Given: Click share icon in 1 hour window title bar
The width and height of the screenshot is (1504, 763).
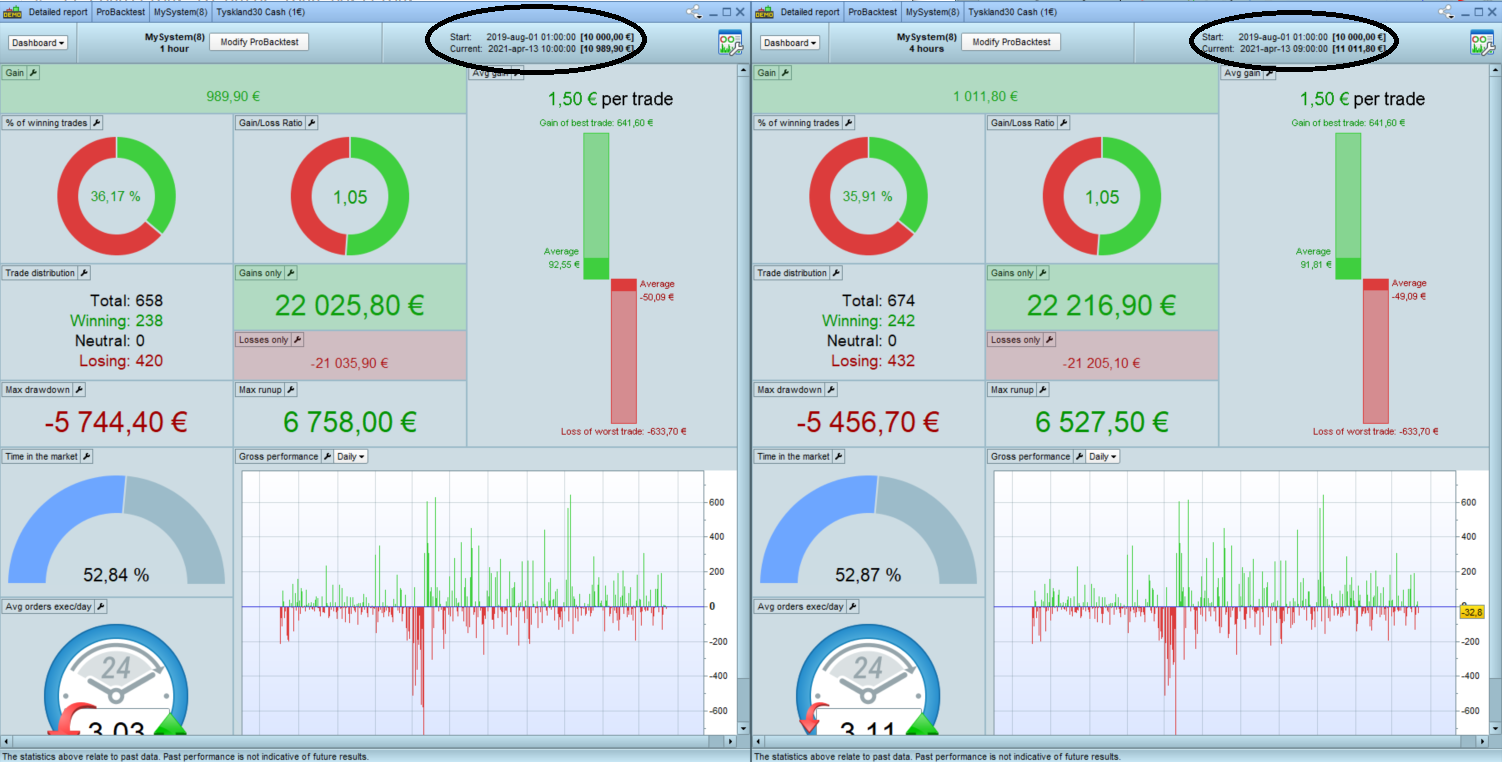Looking at the screenshot, I should 694,12.
